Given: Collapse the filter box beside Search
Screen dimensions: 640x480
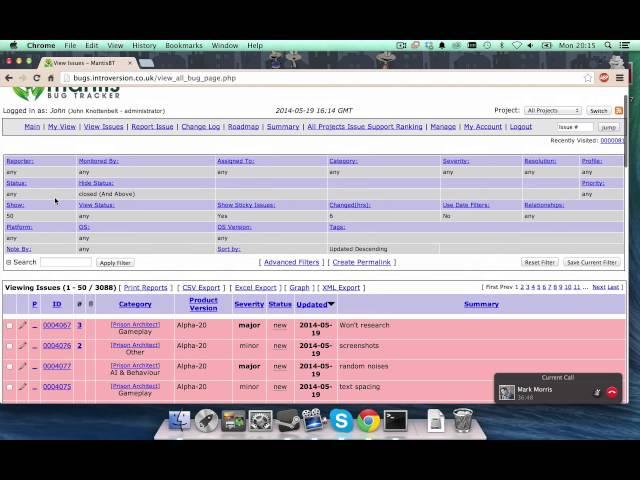Looking at the screenshot, I should click(9, 262).
